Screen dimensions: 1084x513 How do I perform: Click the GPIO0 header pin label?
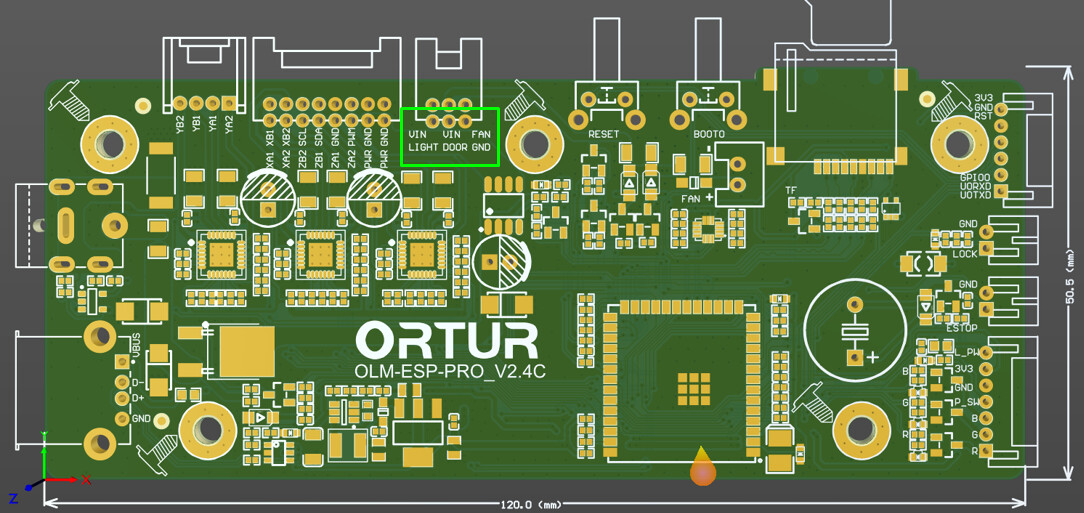pyautogui.click(x=975, y=177)
